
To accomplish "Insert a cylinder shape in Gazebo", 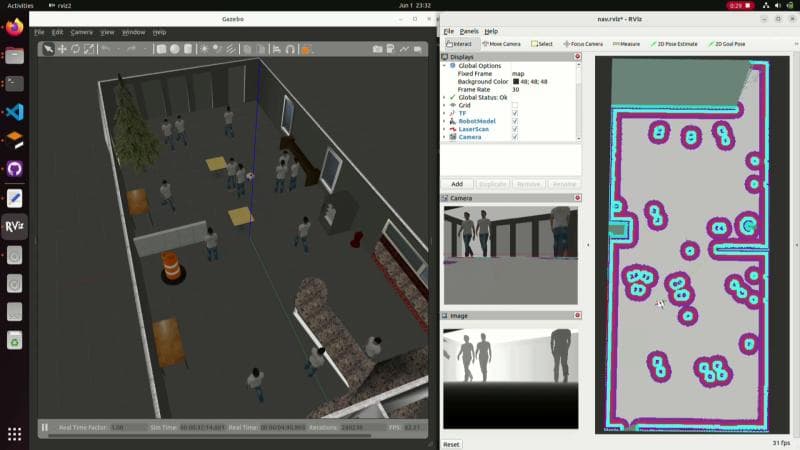I will [188, 49].
